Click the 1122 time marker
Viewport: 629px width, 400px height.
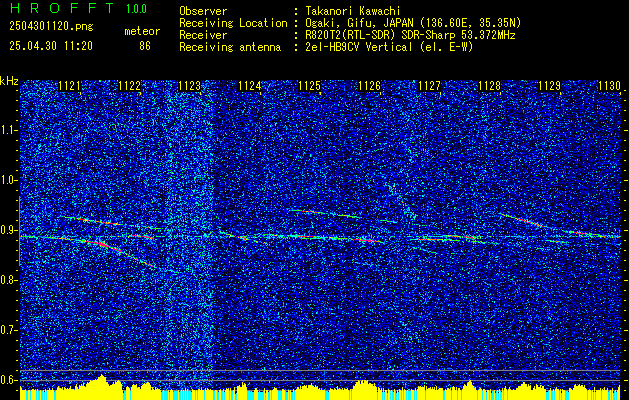pos(130,86)
